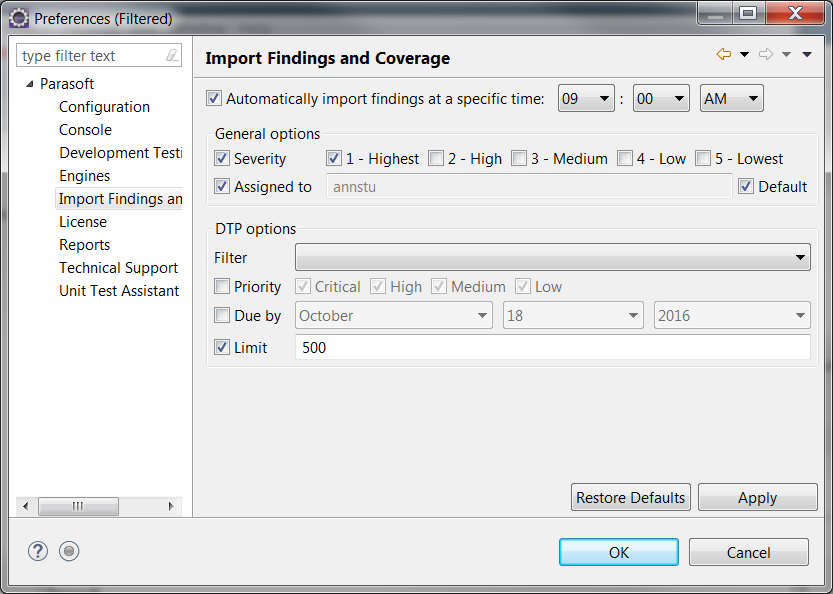
Task: Click the scrollbar right arrow in the tree
Action: [x=171, y=506]
